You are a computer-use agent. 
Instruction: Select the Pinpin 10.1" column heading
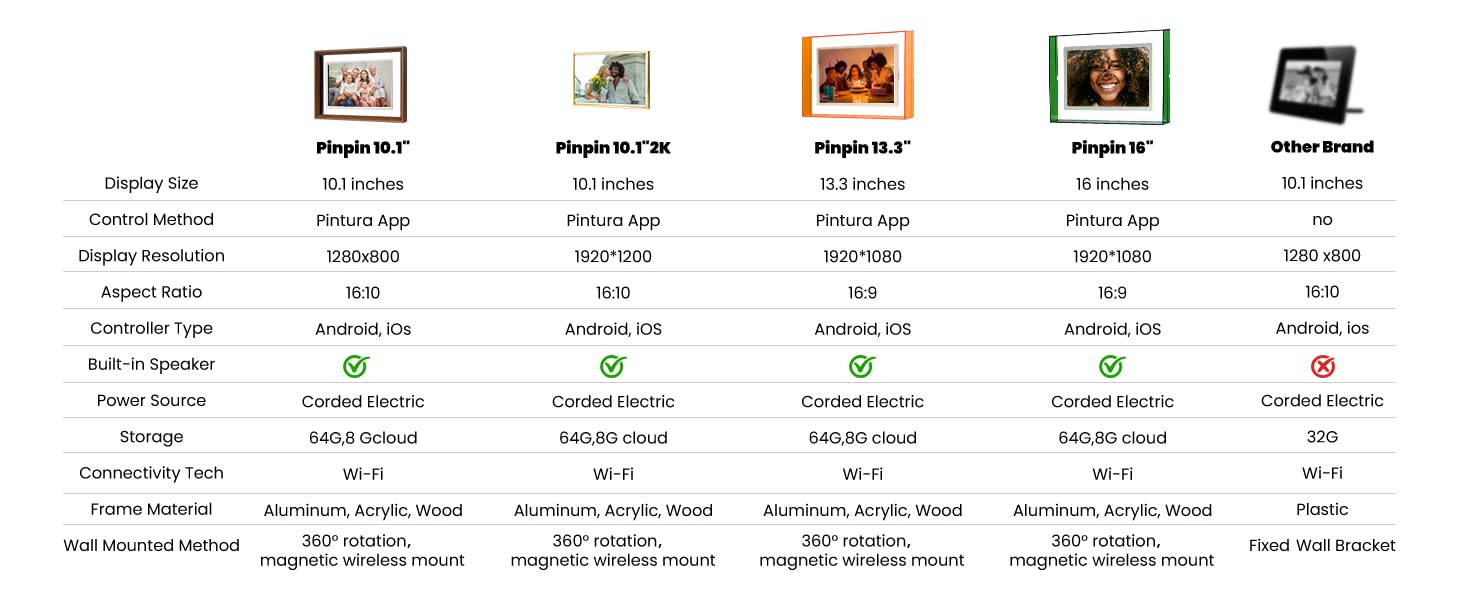click(x=363, y=148)
